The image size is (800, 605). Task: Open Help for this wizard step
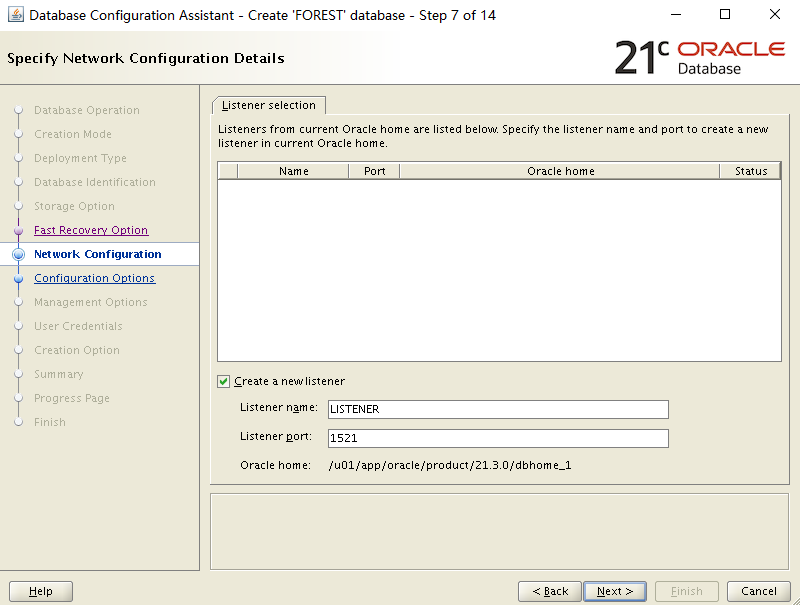point(41,591)
